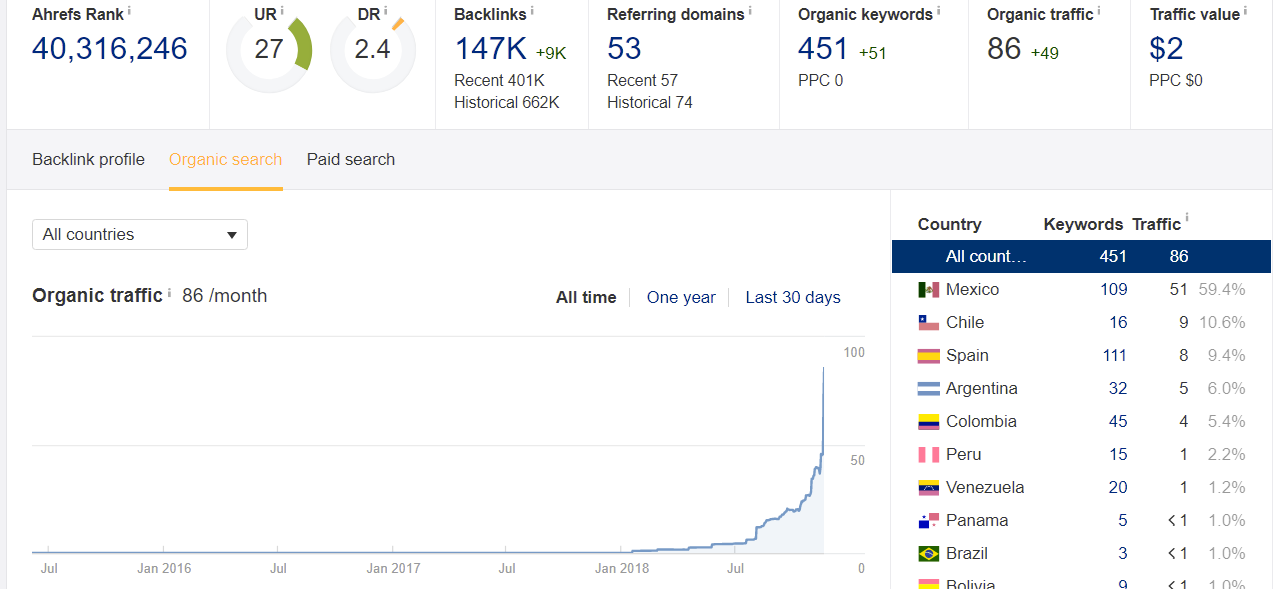Click the Historical 74 referring domains text
This screenshot has height=589, width=1281.
(650, 102)
